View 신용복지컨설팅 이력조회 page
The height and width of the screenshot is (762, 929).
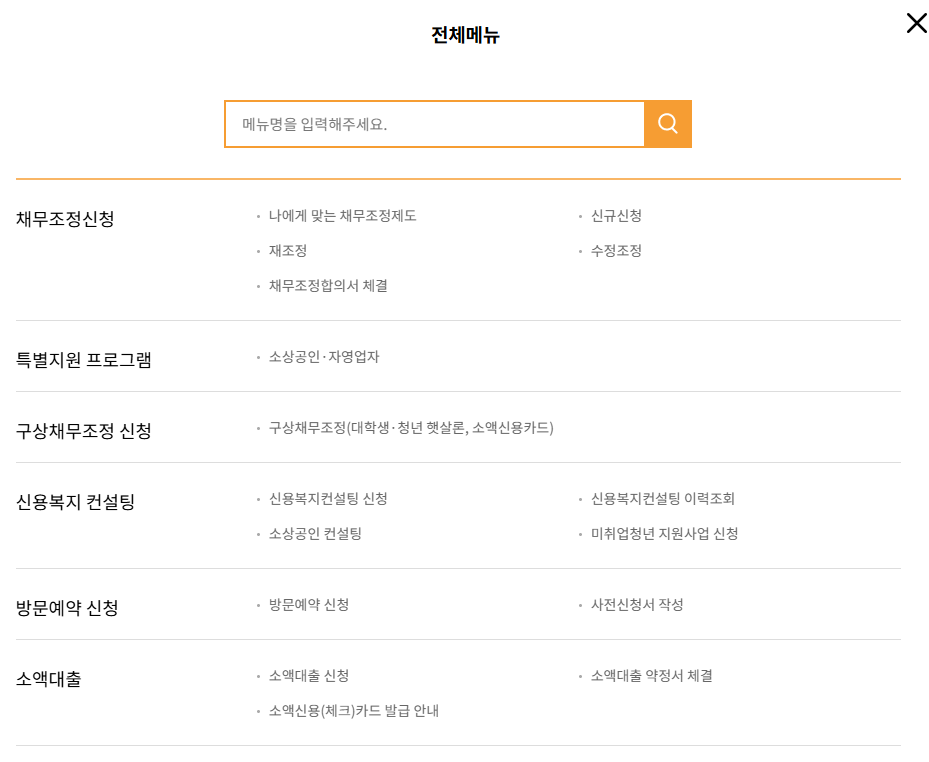[x=663, y=499]
